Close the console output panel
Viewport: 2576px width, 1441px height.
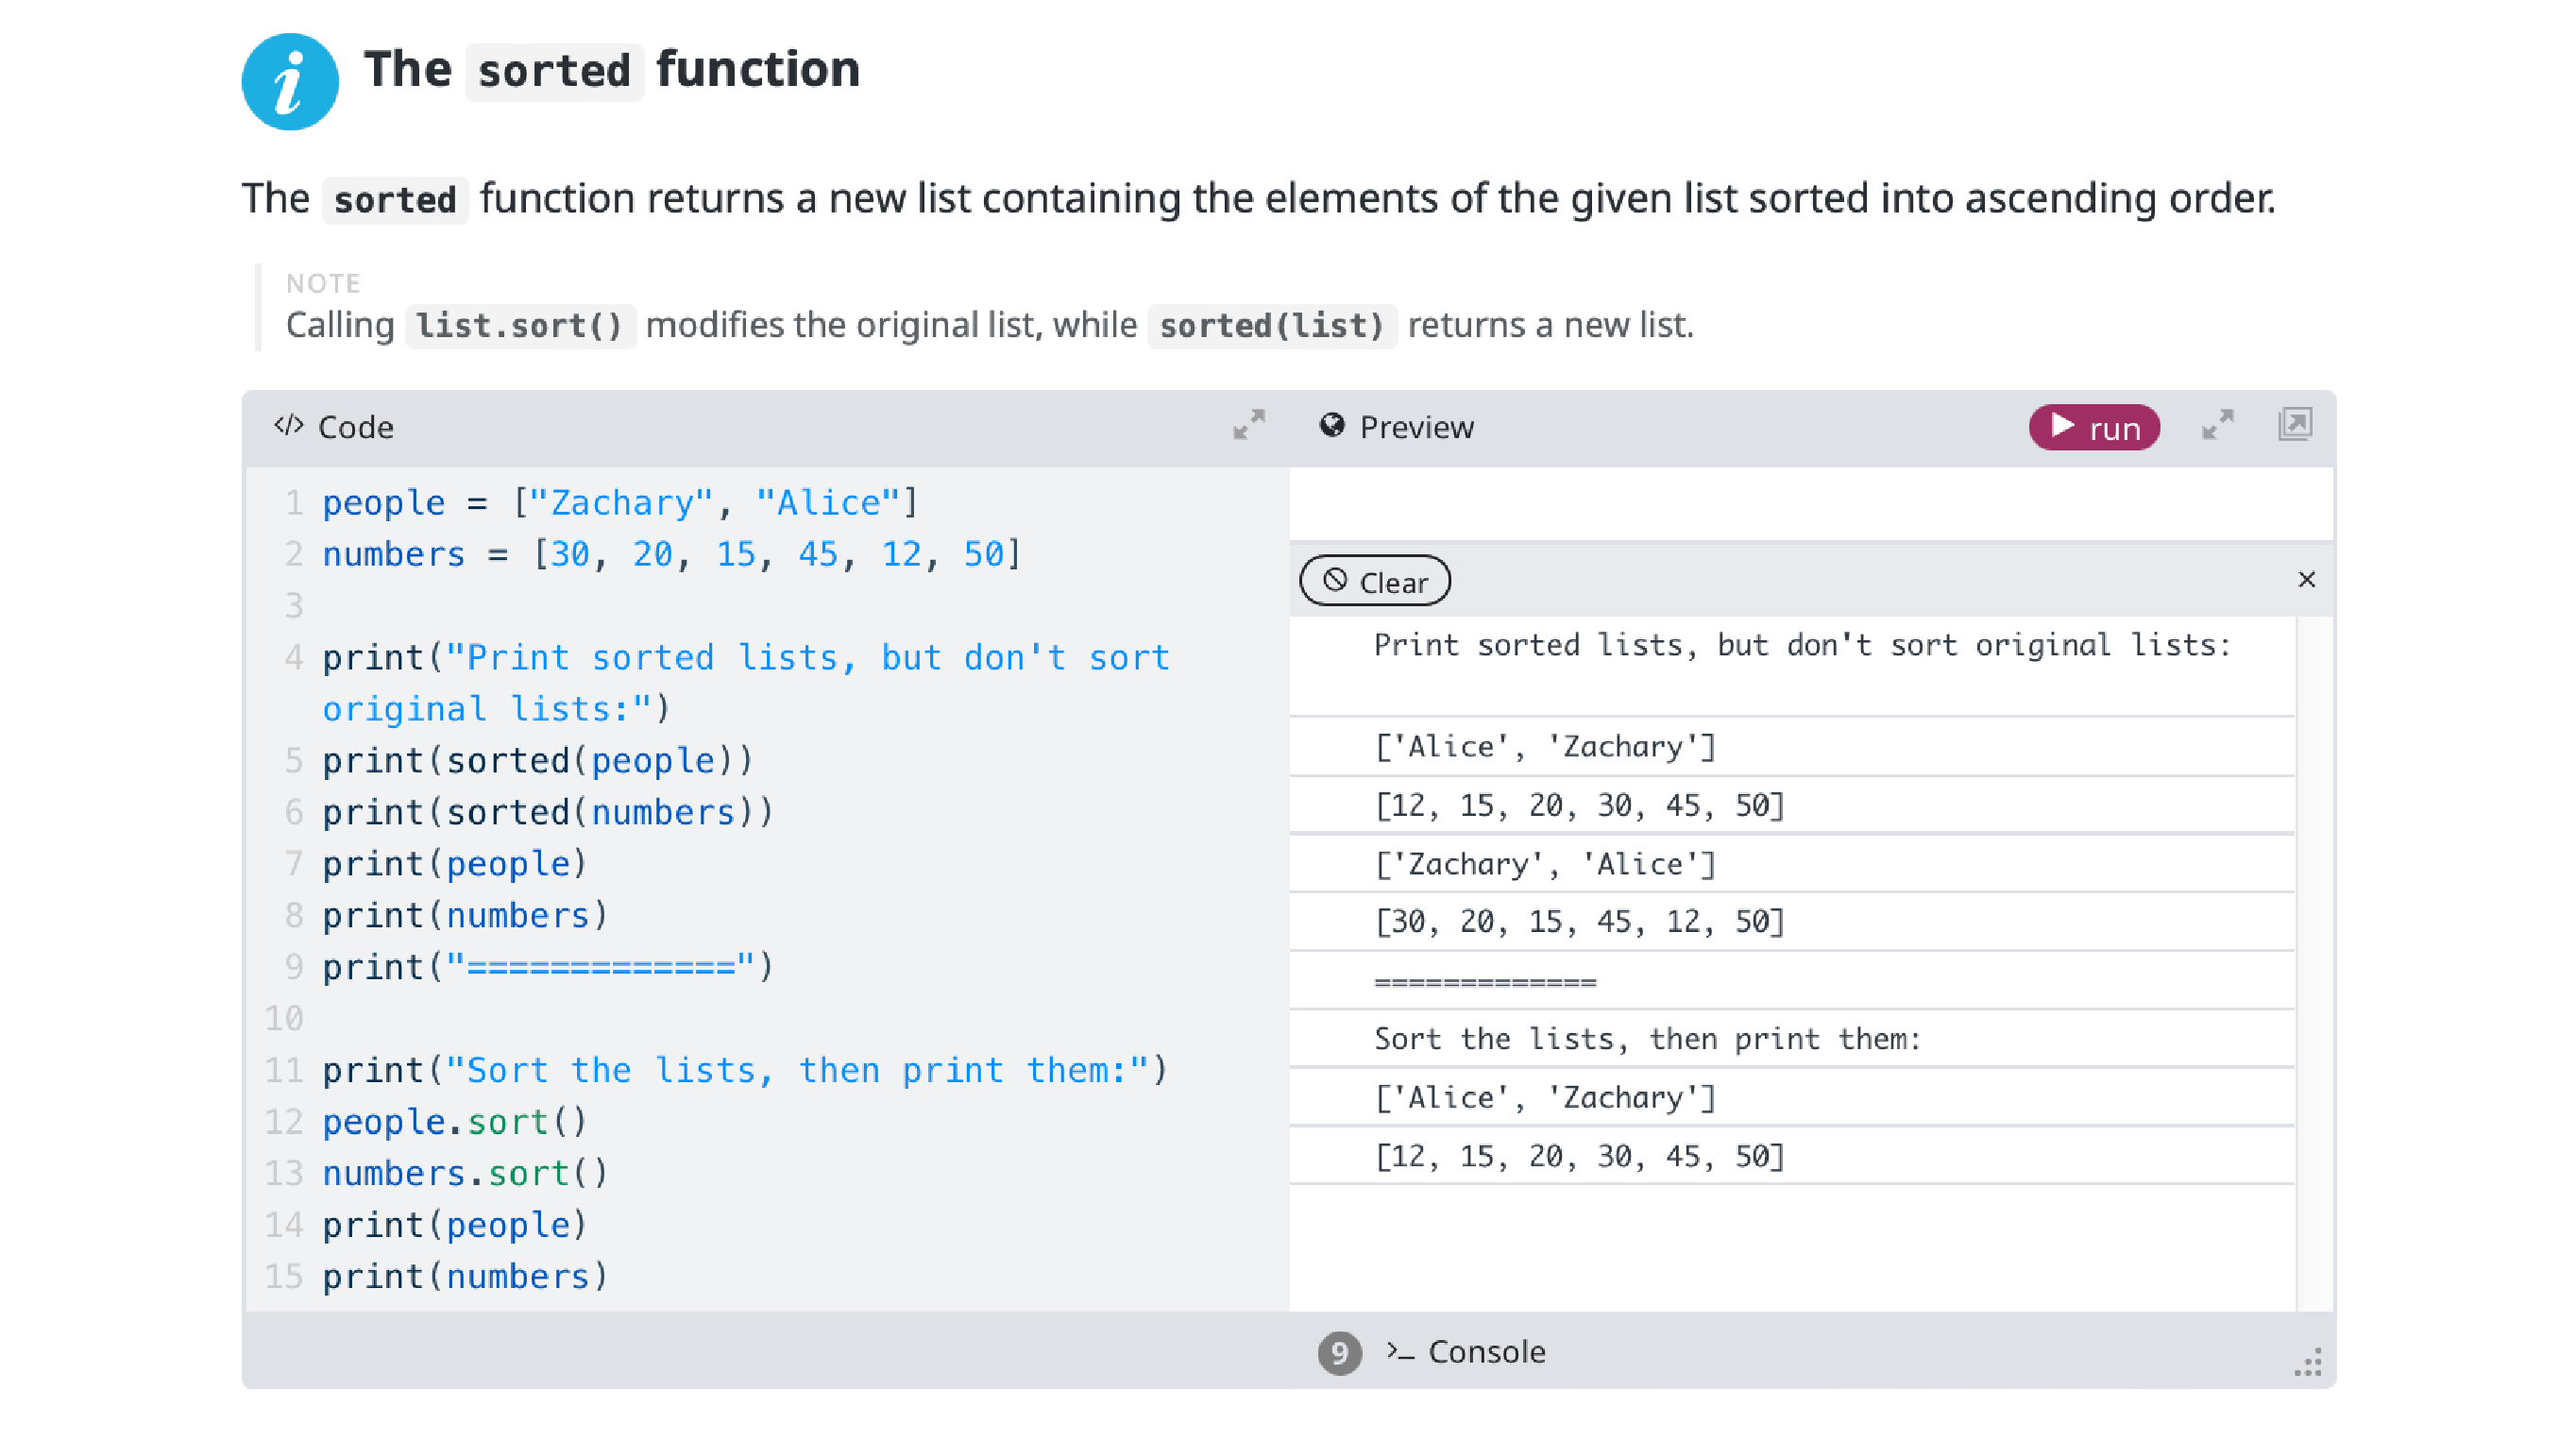click(2306, 580)
